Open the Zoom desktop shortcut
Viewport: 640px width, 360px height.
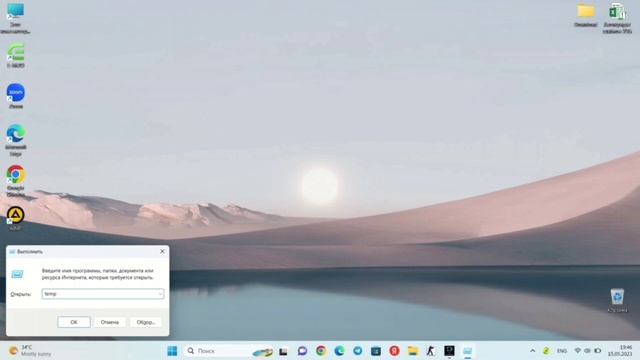coord(16,96)
